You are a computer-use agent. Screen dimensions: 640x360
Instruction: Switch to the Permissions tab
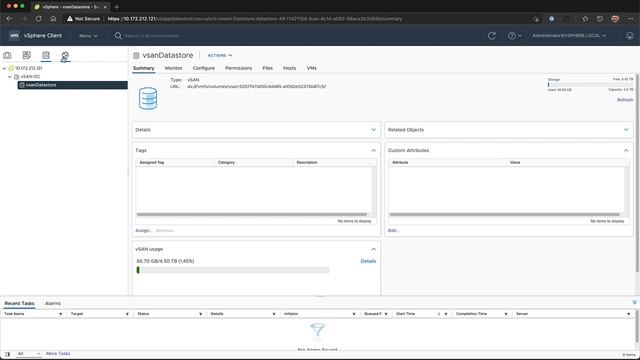(238, 68)
